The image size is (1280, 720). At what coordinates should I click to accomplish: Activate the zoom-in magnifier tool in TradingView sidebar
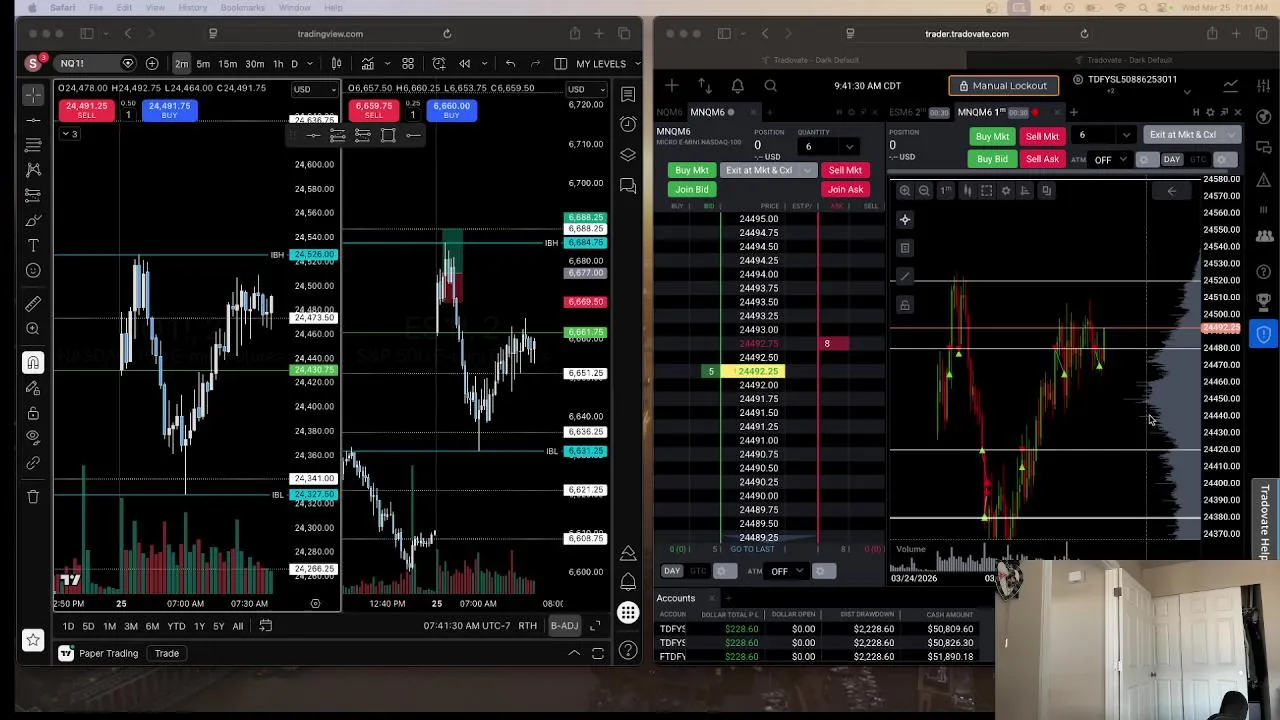33,328
